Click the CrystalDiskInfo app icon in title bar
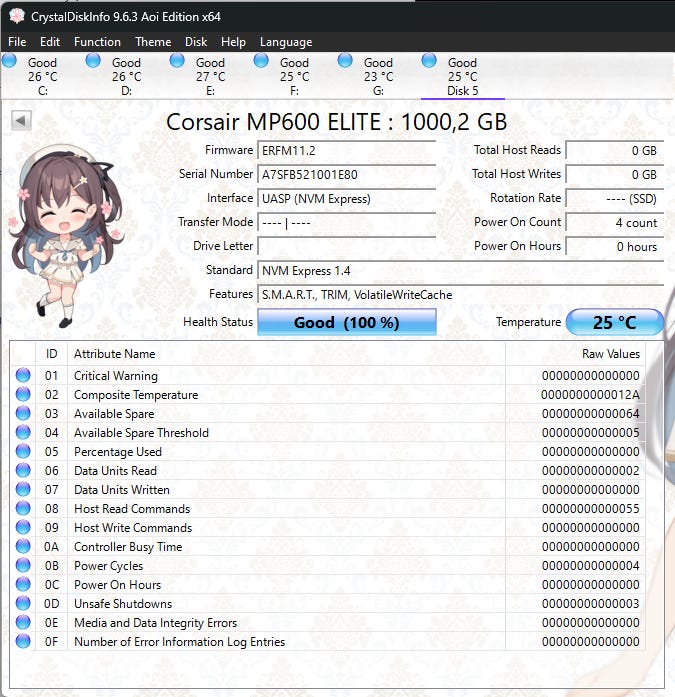The image size is (675, 697). point(17,16)
